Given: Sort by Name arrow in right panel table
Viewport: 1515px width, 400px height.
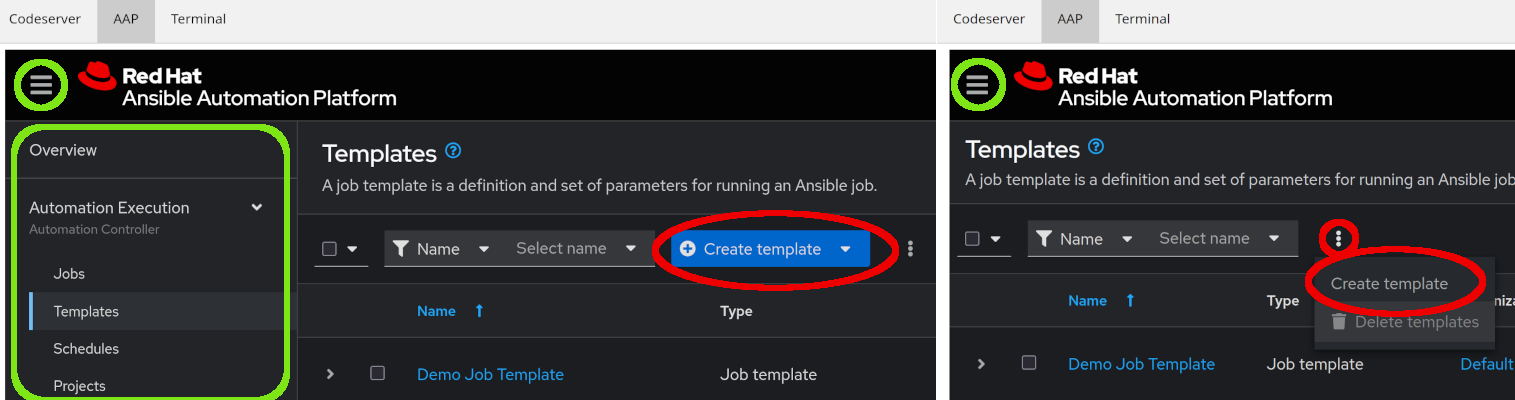Looking at the screenshot, I should (1130, 300).
